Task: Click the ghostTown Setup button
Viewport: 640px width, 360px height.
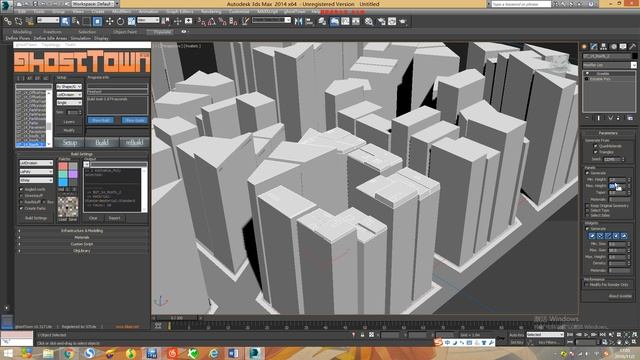Action: [69, 142]
